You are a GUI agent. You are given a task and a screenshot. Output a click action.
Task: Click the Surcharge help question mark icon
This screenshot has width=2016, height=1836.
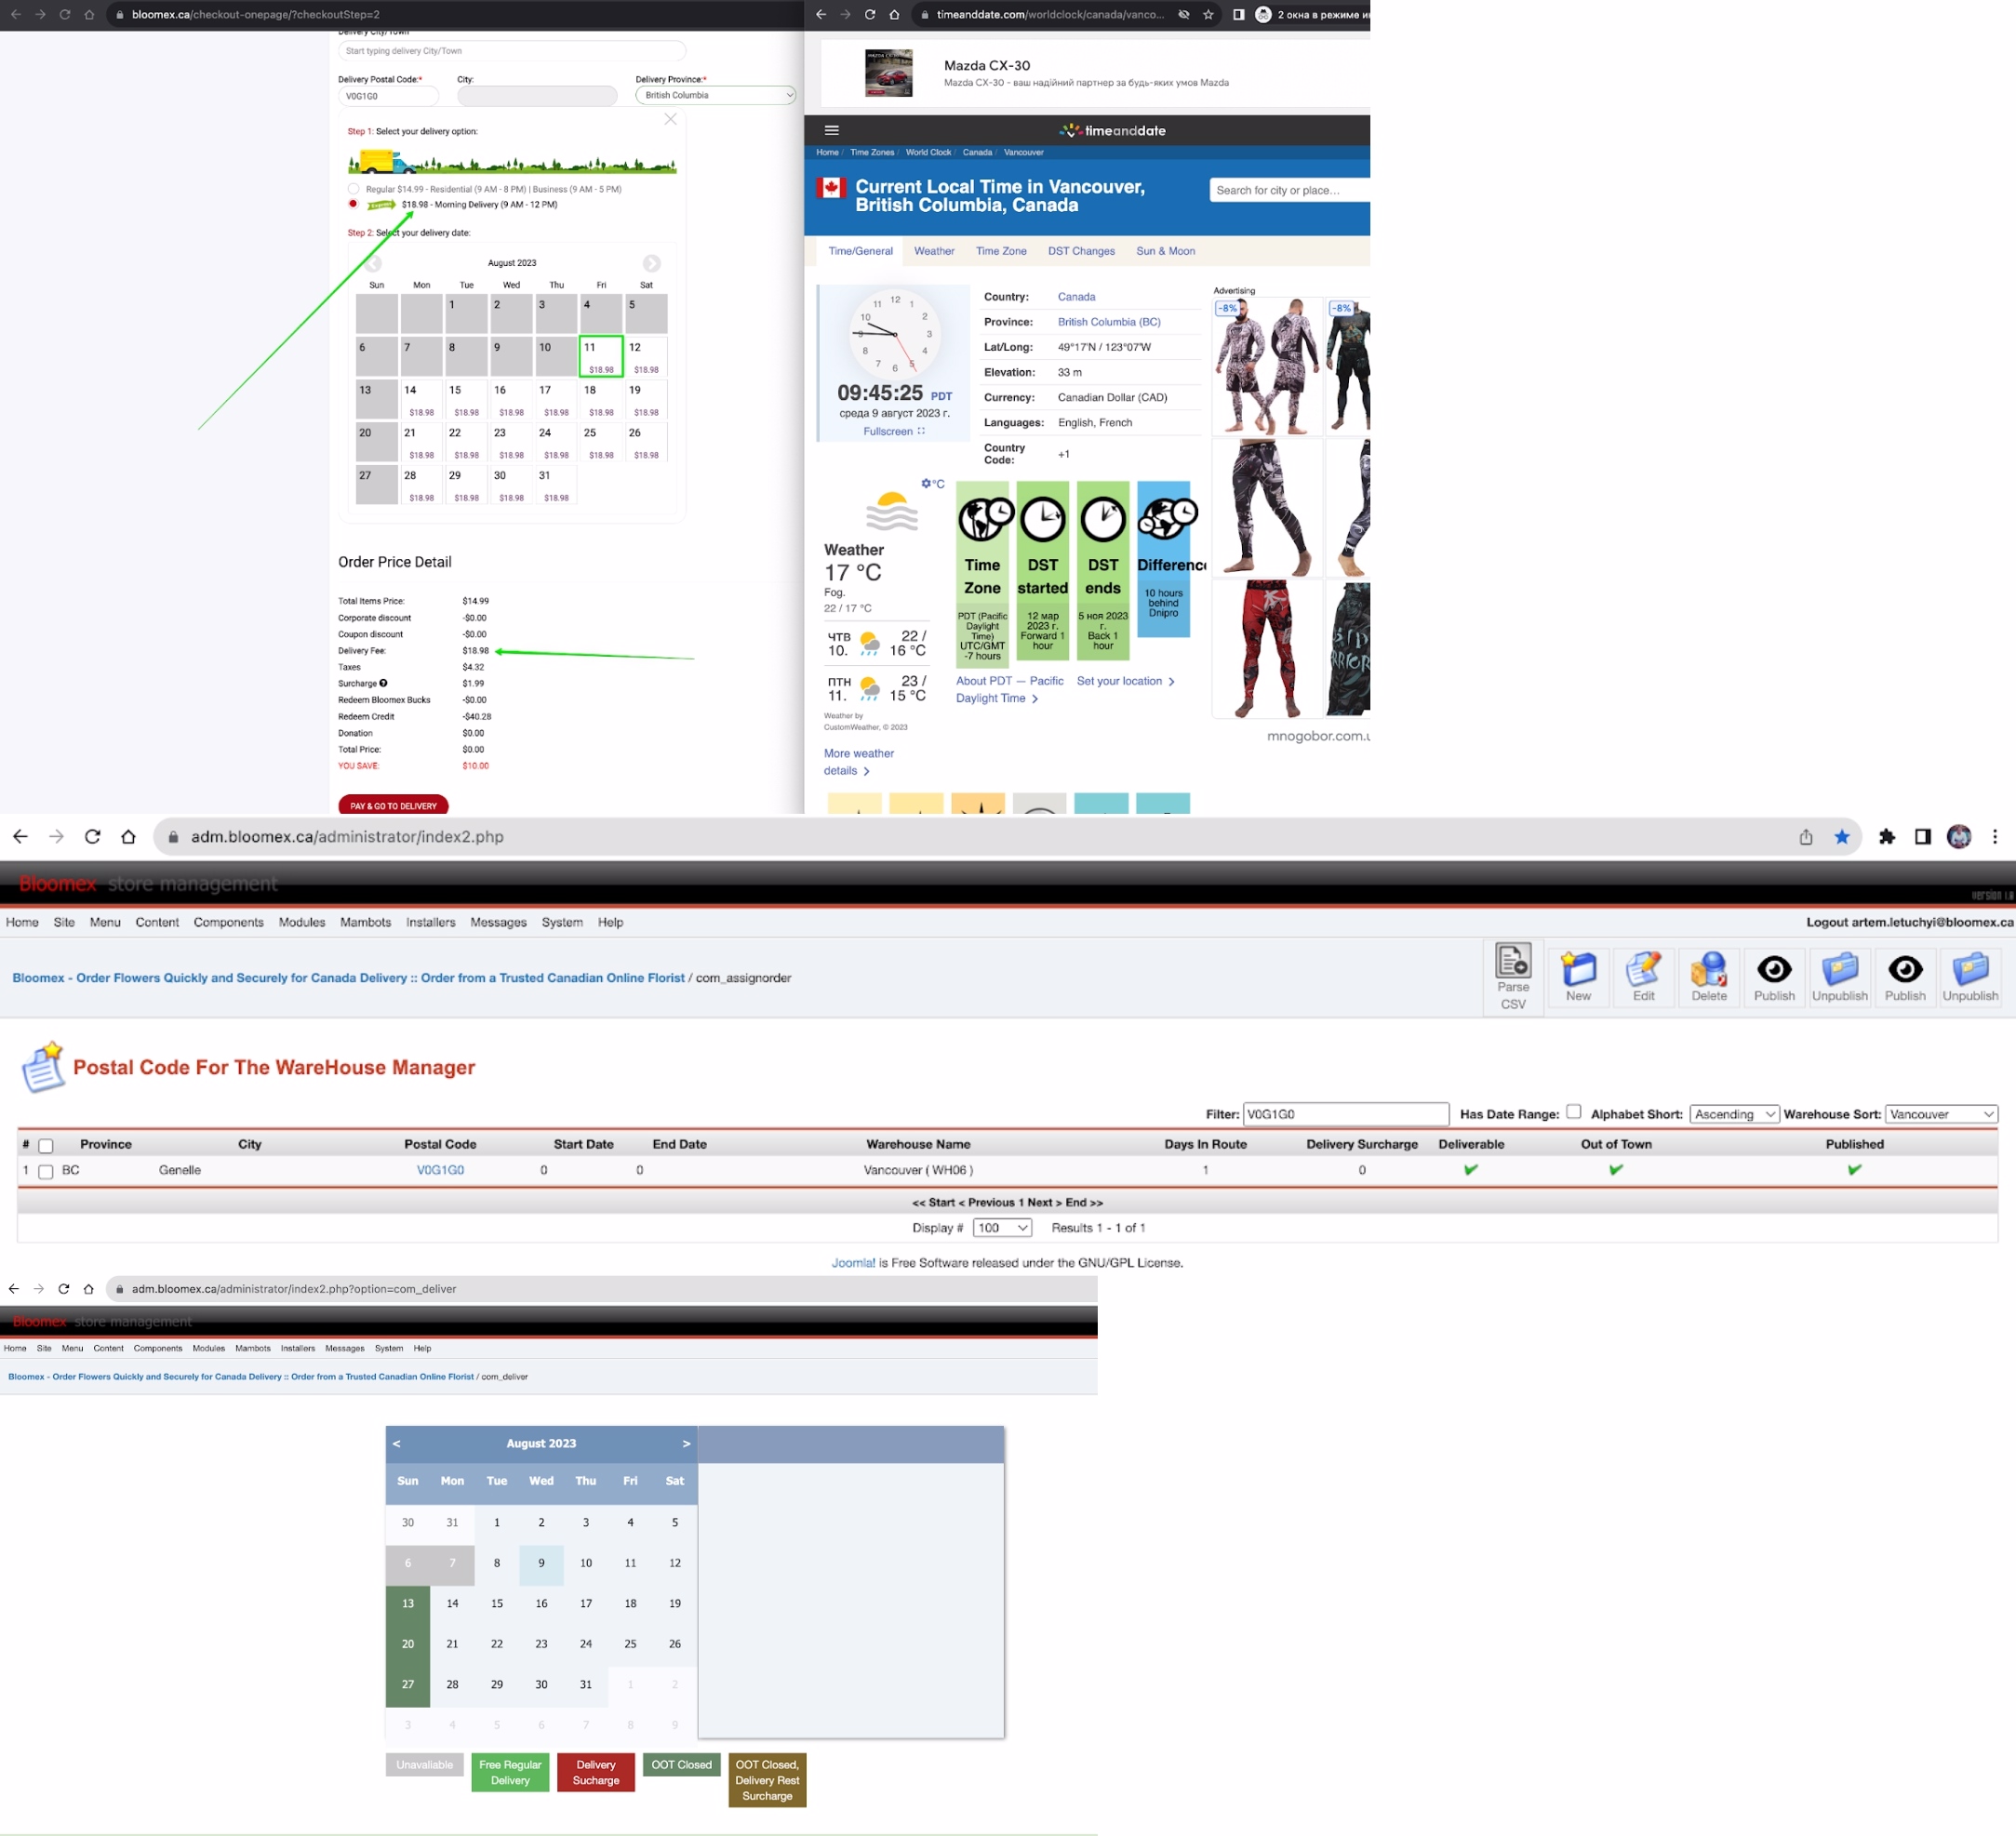tap(383, 683)
